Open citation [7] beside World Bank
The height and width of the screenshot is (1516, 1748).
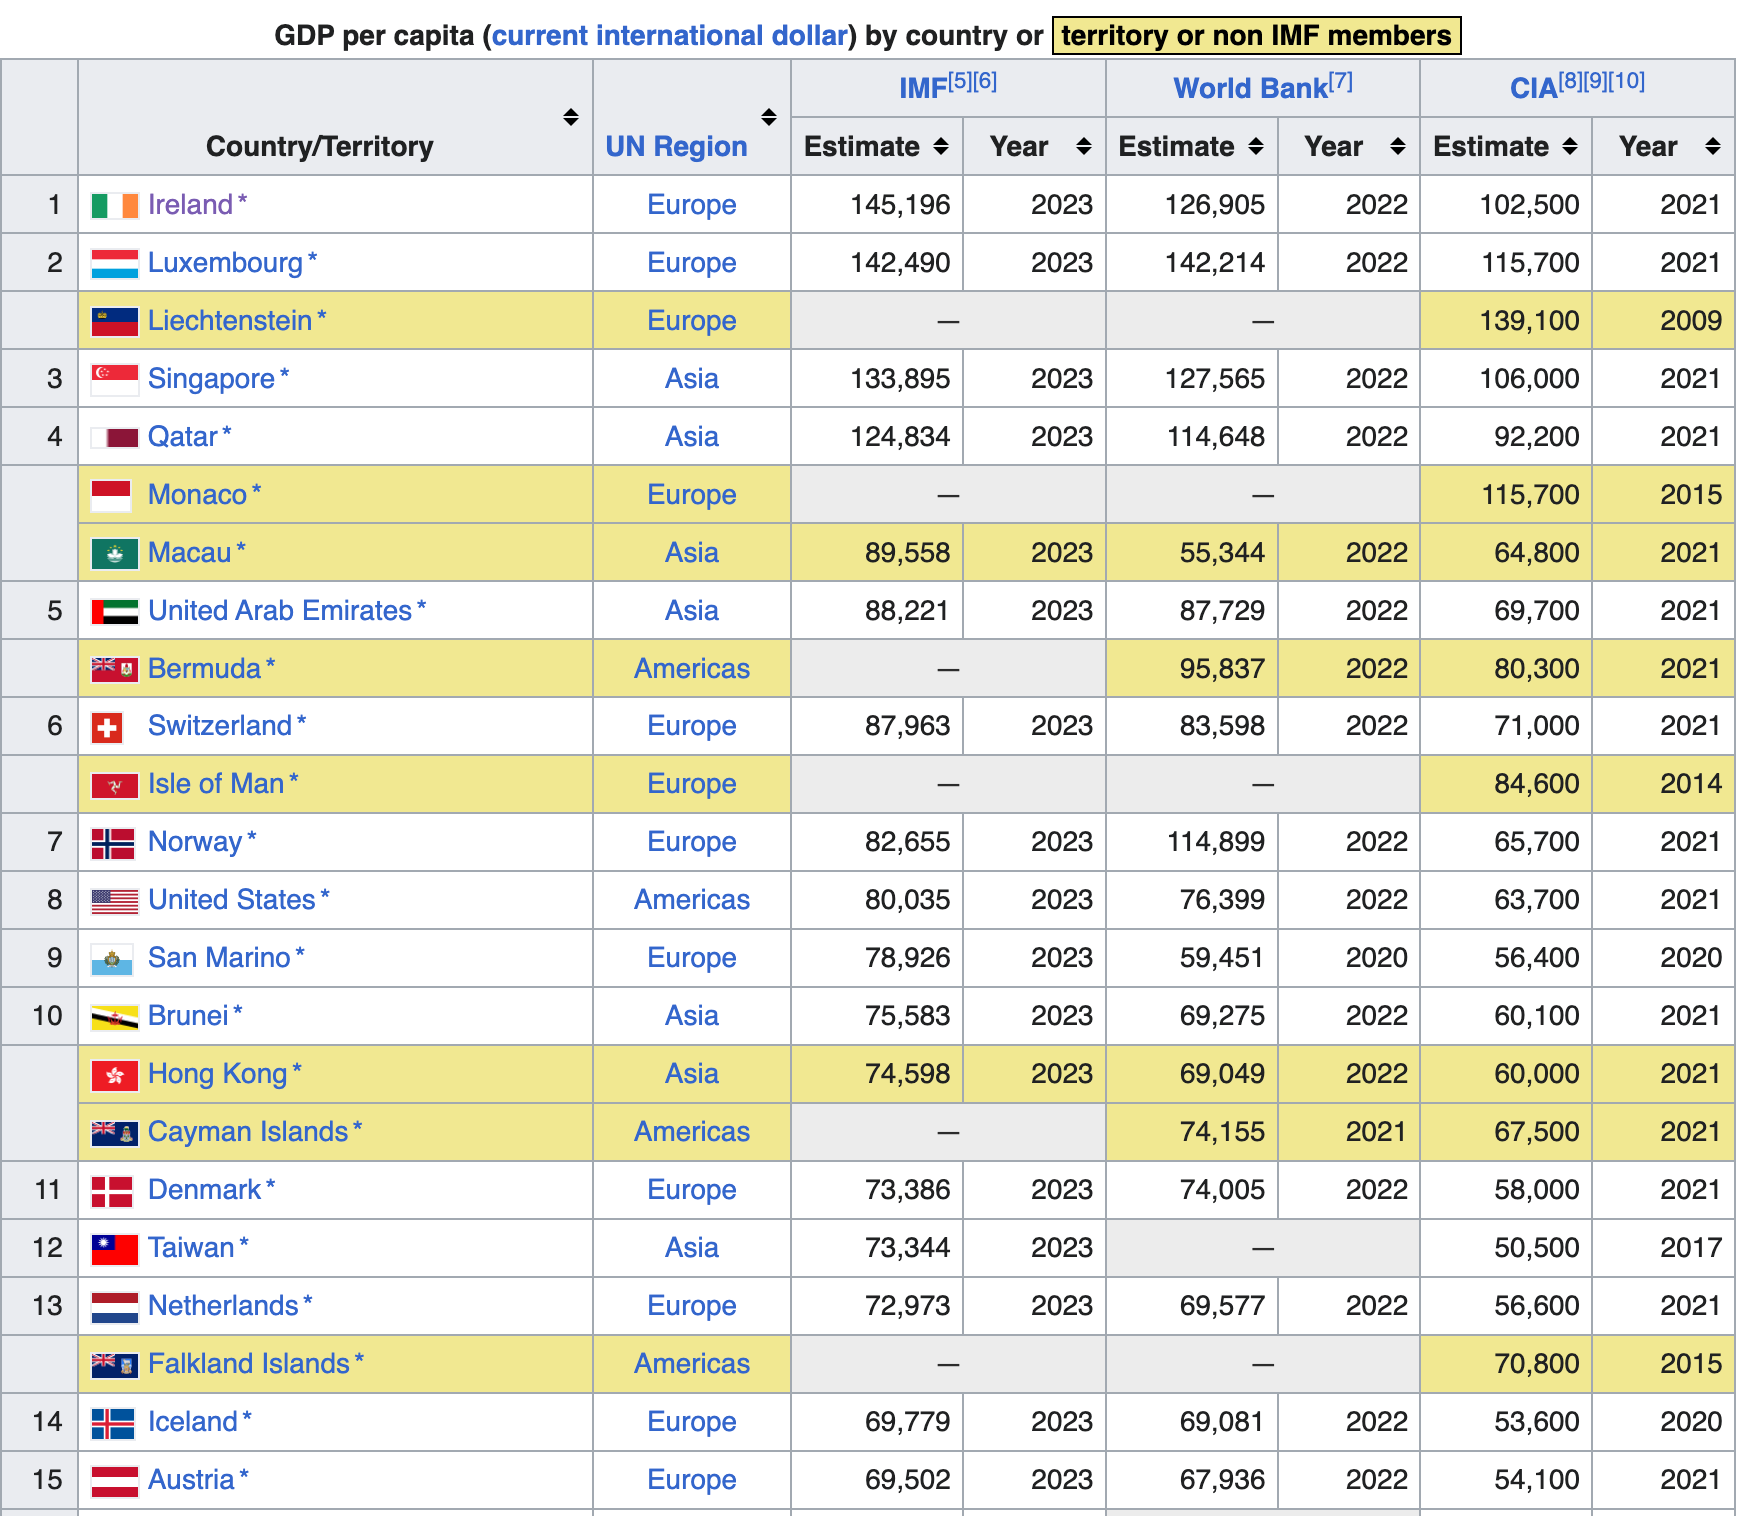click(x=1340, y=80)
